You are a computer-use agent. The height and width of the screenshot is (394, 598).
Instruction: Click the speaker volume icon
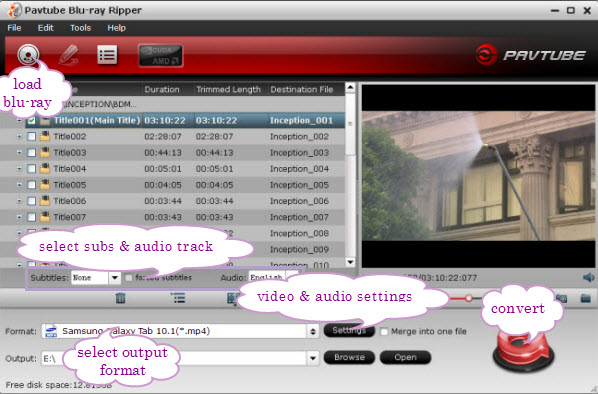[x=588, y=277]
